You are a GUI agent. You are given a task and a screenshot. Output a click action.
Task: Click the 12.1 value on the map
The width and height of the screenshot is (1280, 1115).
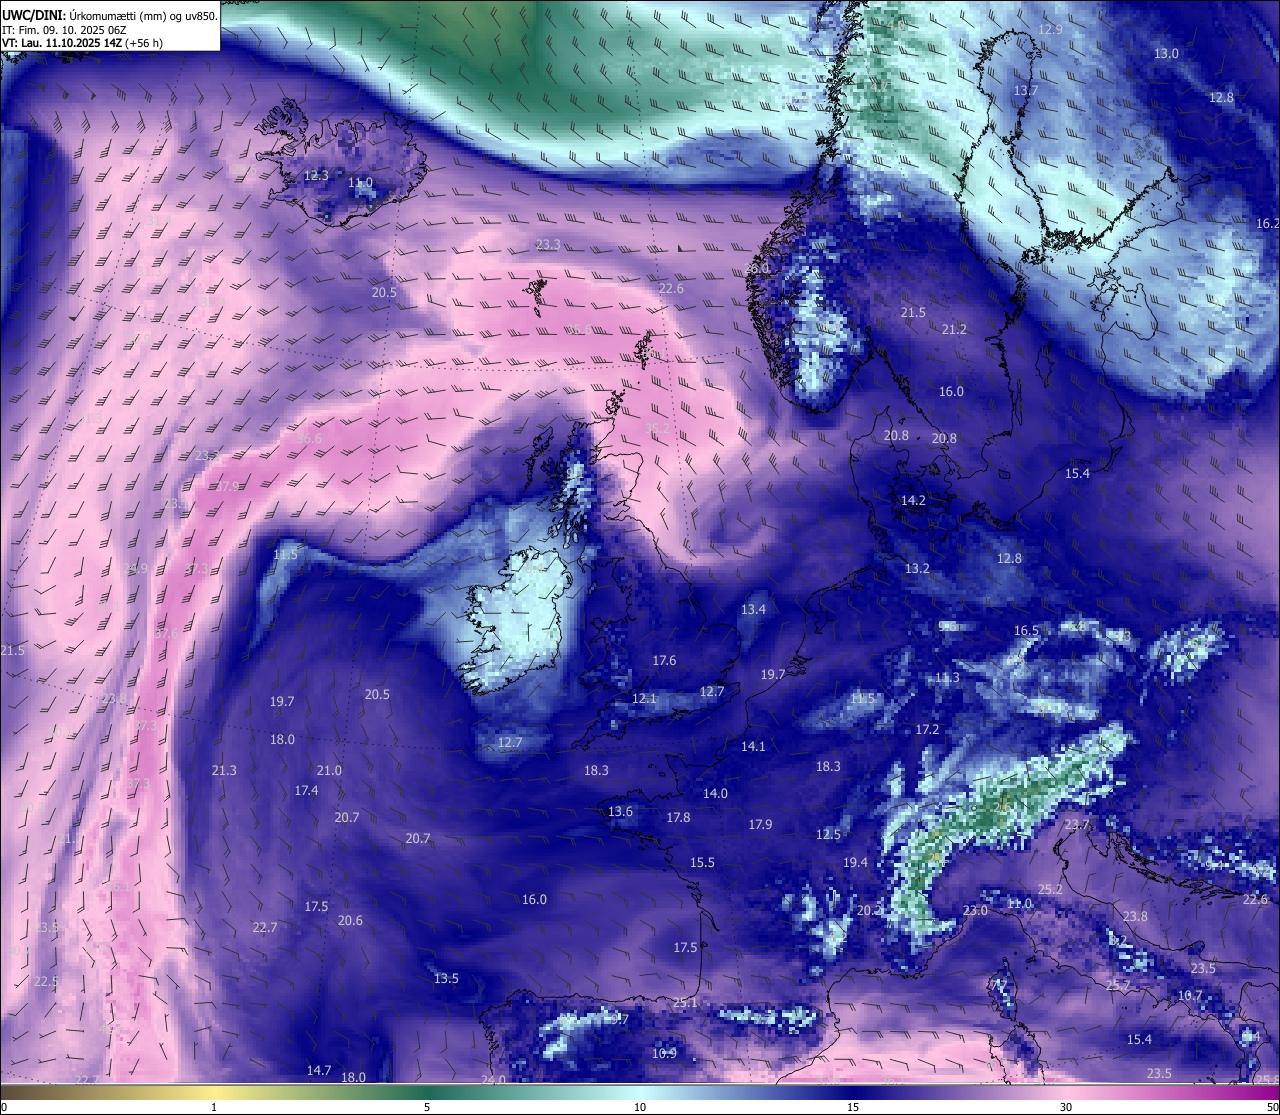point(644,698)
